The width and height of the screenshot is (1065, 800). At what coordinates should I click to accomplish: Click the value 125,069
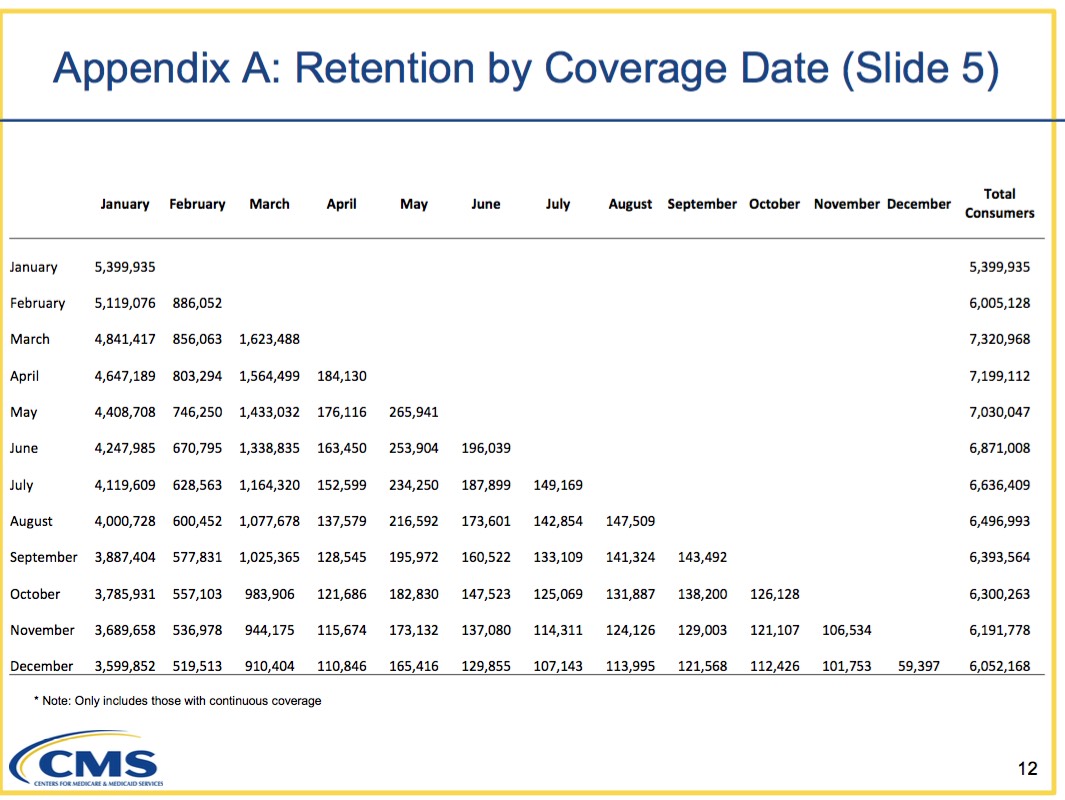click(x=558, y=594)
